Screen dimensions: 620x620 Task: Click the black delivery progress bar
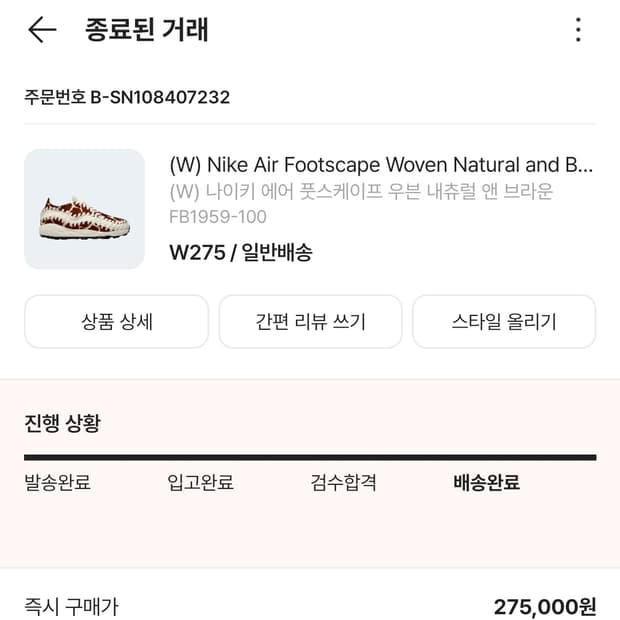pos(310,457)
